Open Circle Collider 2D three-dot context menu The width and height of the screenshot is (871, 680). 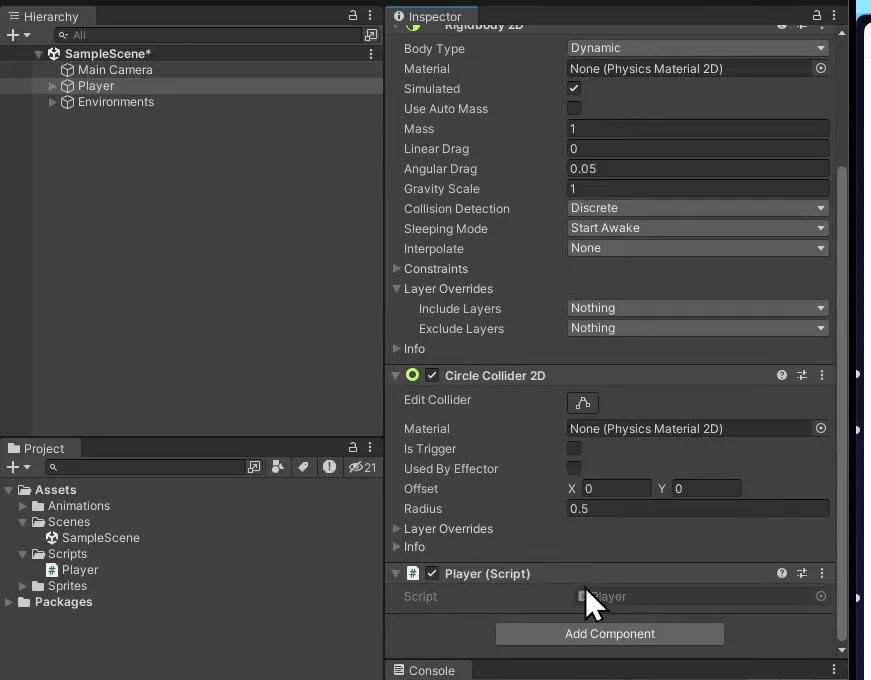[822, 376]
